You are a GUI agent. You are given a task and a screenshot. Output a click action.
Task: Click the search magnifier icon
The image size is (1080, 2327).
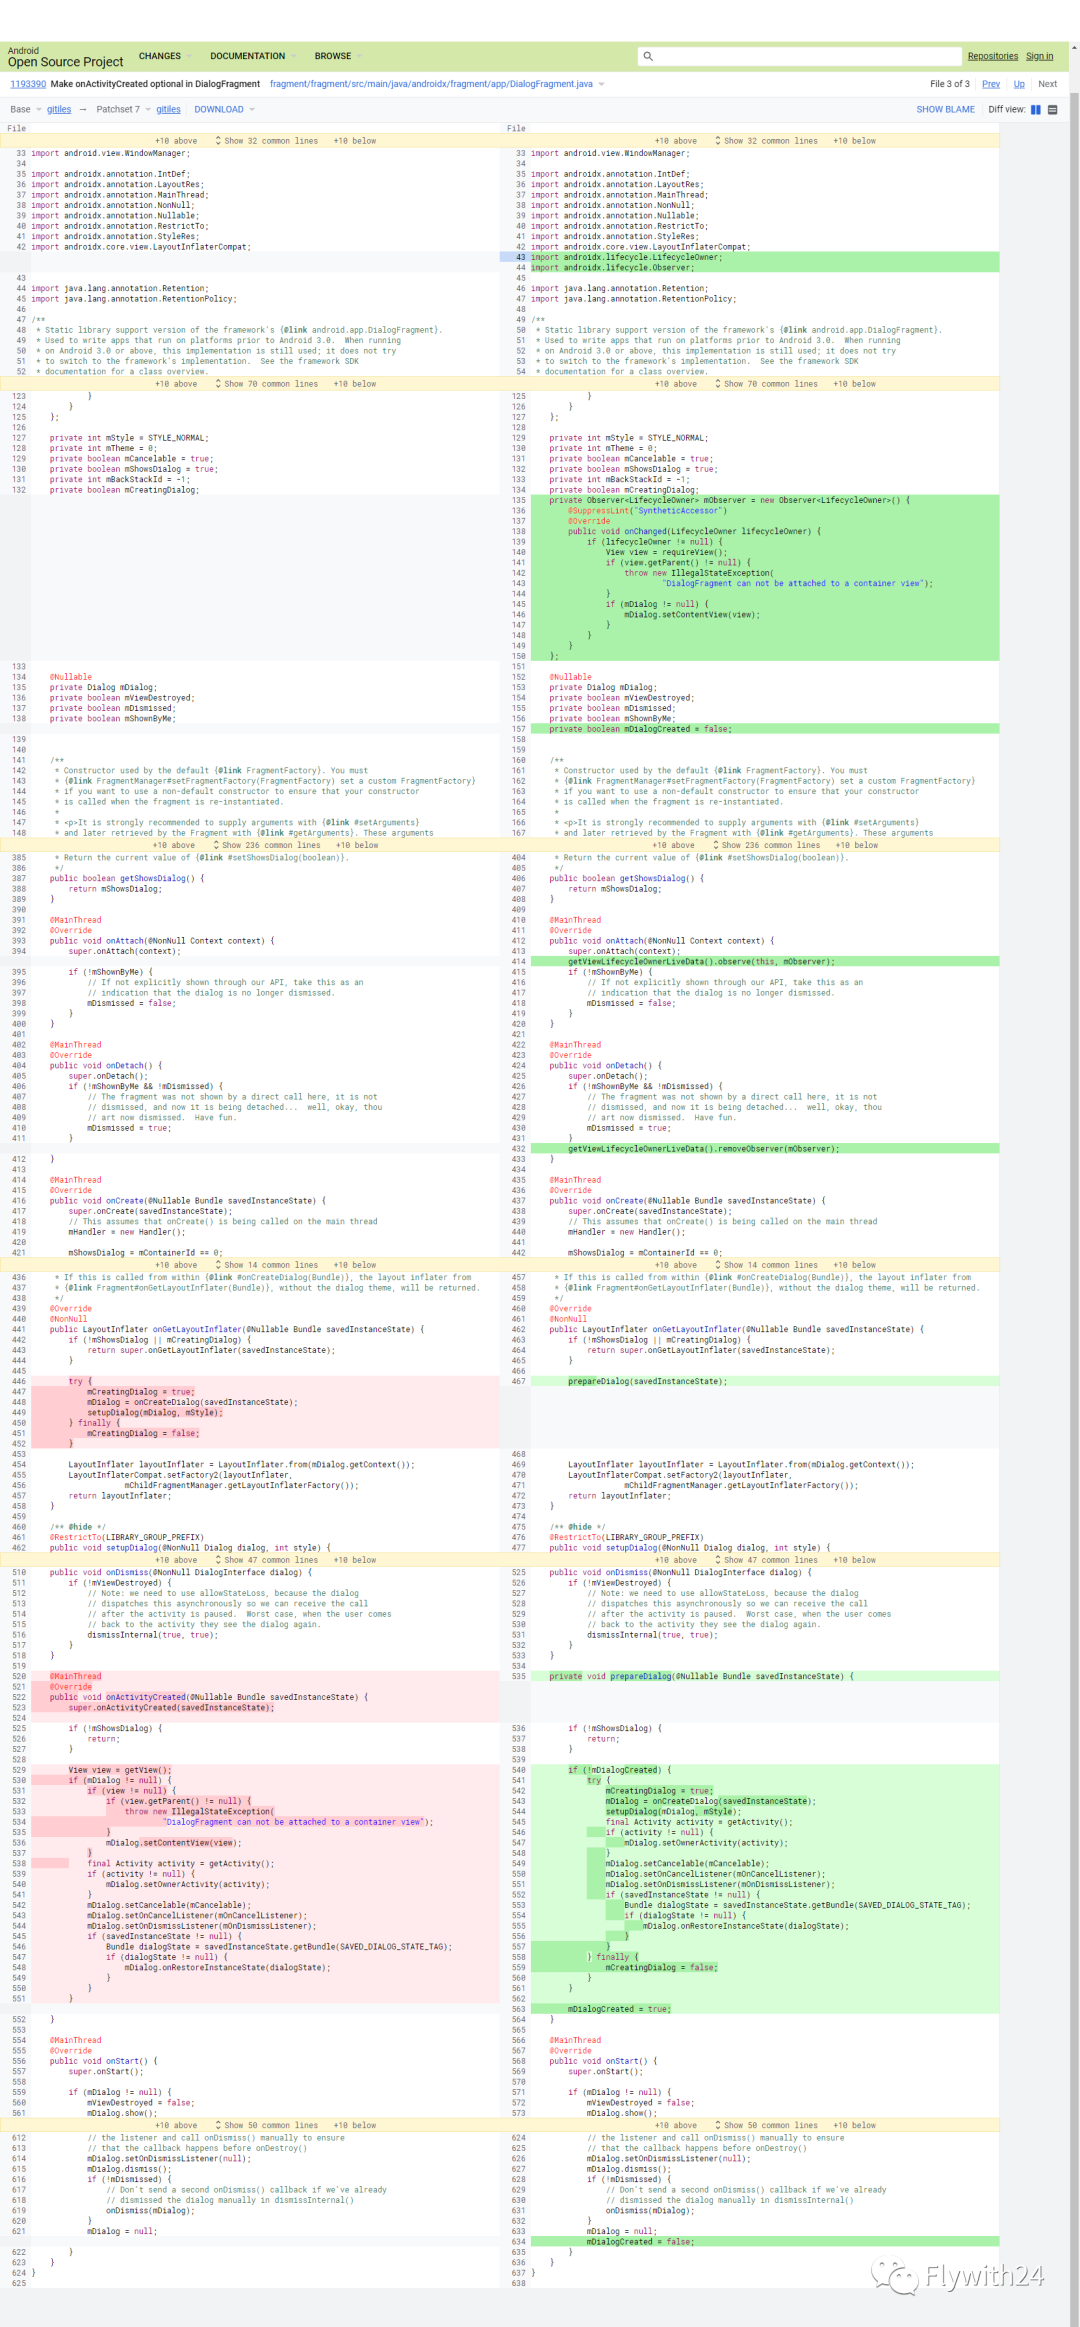point(648,56)
